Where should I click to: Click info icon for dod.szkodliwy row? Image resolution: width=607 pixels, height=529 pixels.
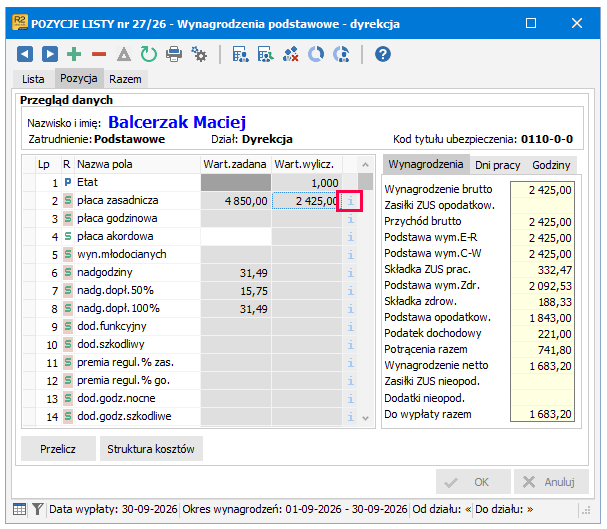350,345
